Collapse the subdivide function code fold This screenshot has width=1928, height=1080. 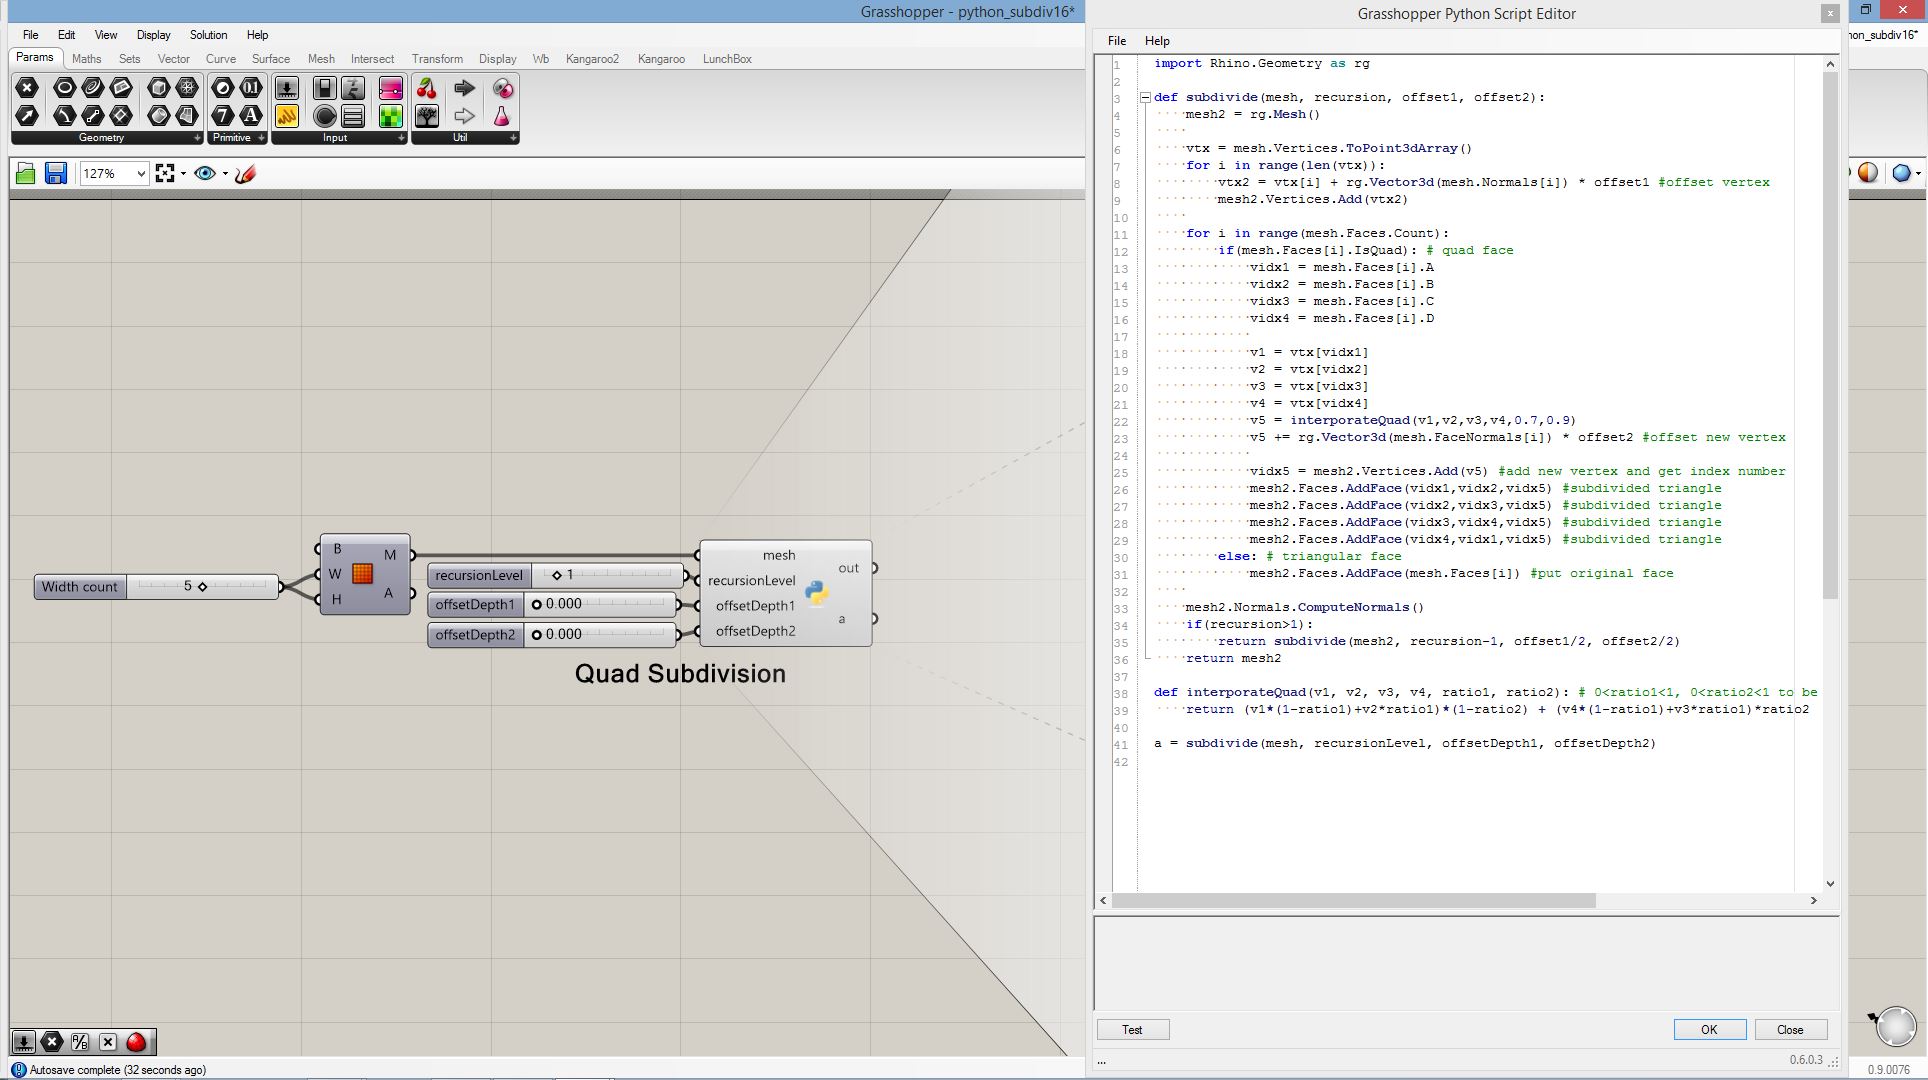[1145, 98]
